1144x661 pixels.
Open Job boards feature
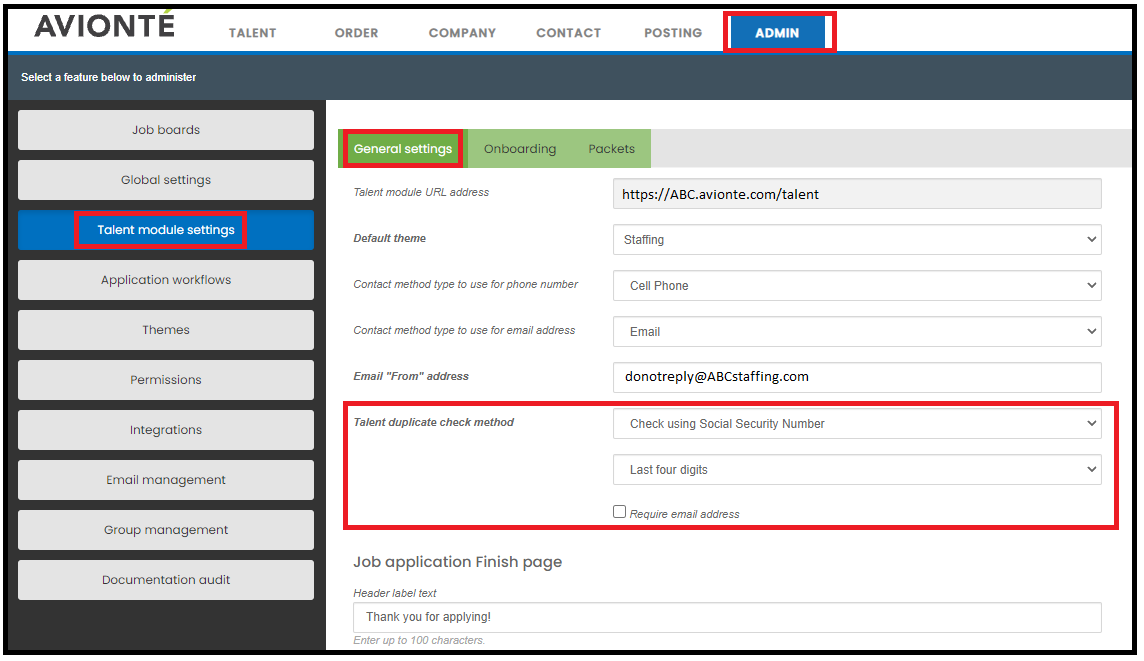(166, 130)
